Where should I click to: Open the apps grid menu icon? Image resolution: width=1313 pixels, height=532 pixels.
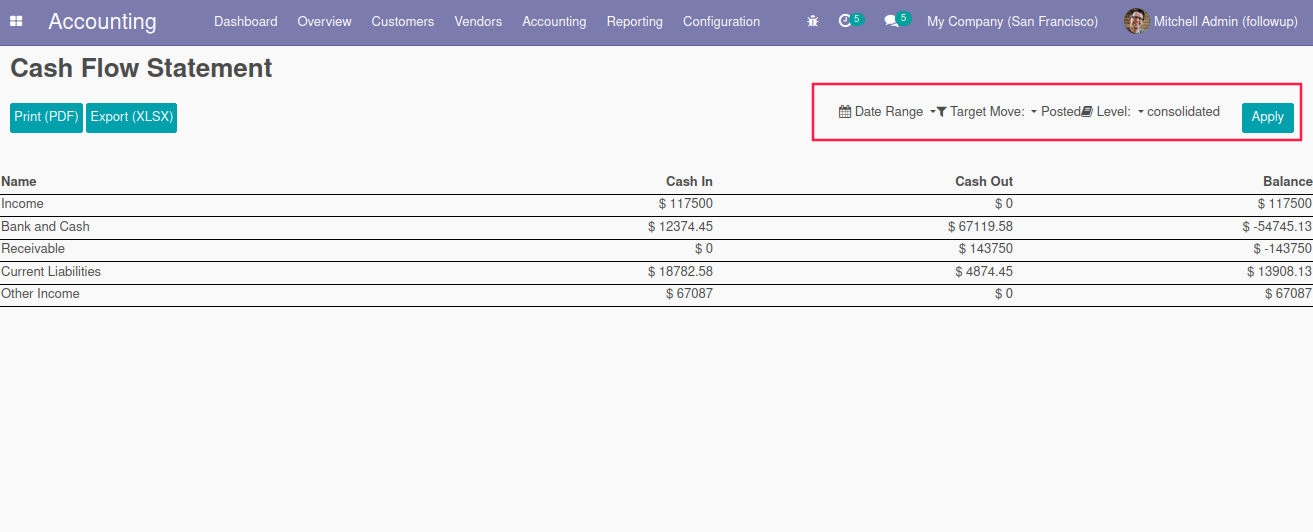click(x=16, y=21)
